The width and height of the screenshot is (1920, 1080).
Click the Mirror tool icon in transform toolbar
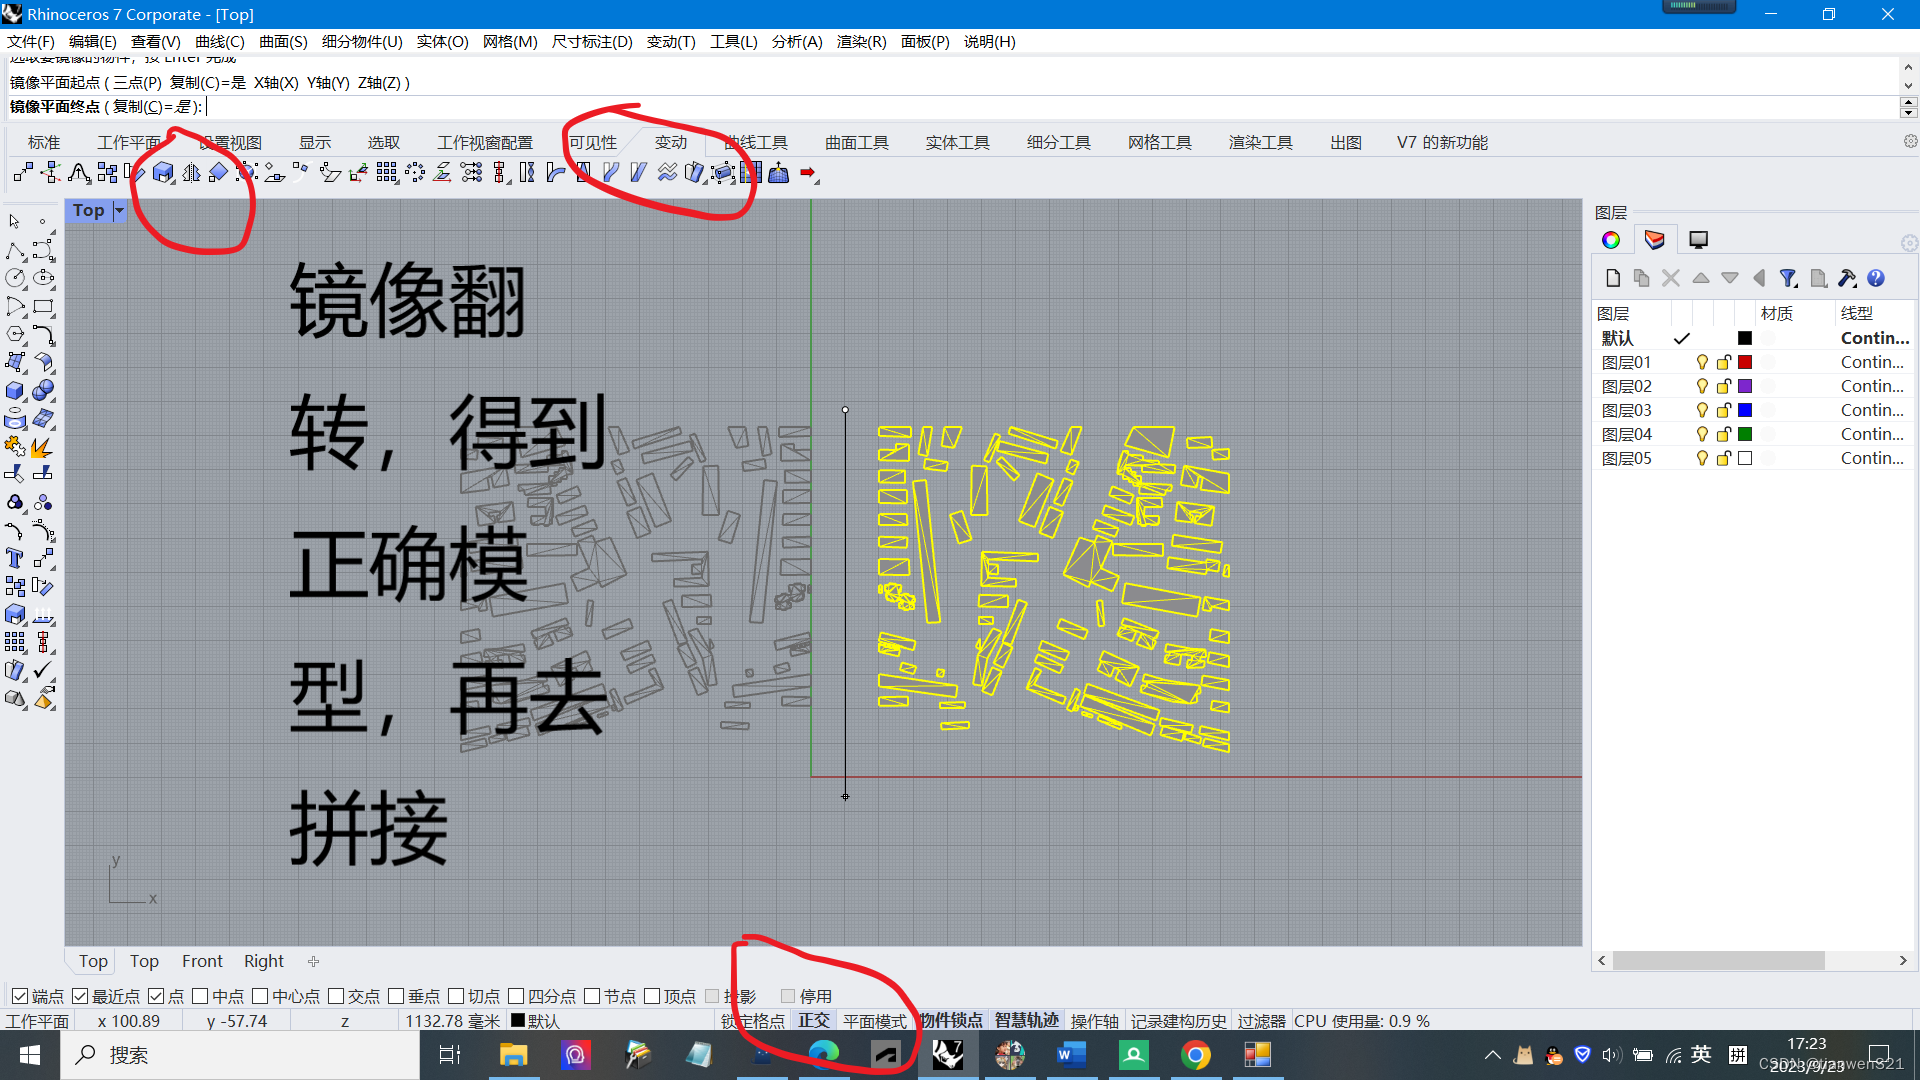190,174
